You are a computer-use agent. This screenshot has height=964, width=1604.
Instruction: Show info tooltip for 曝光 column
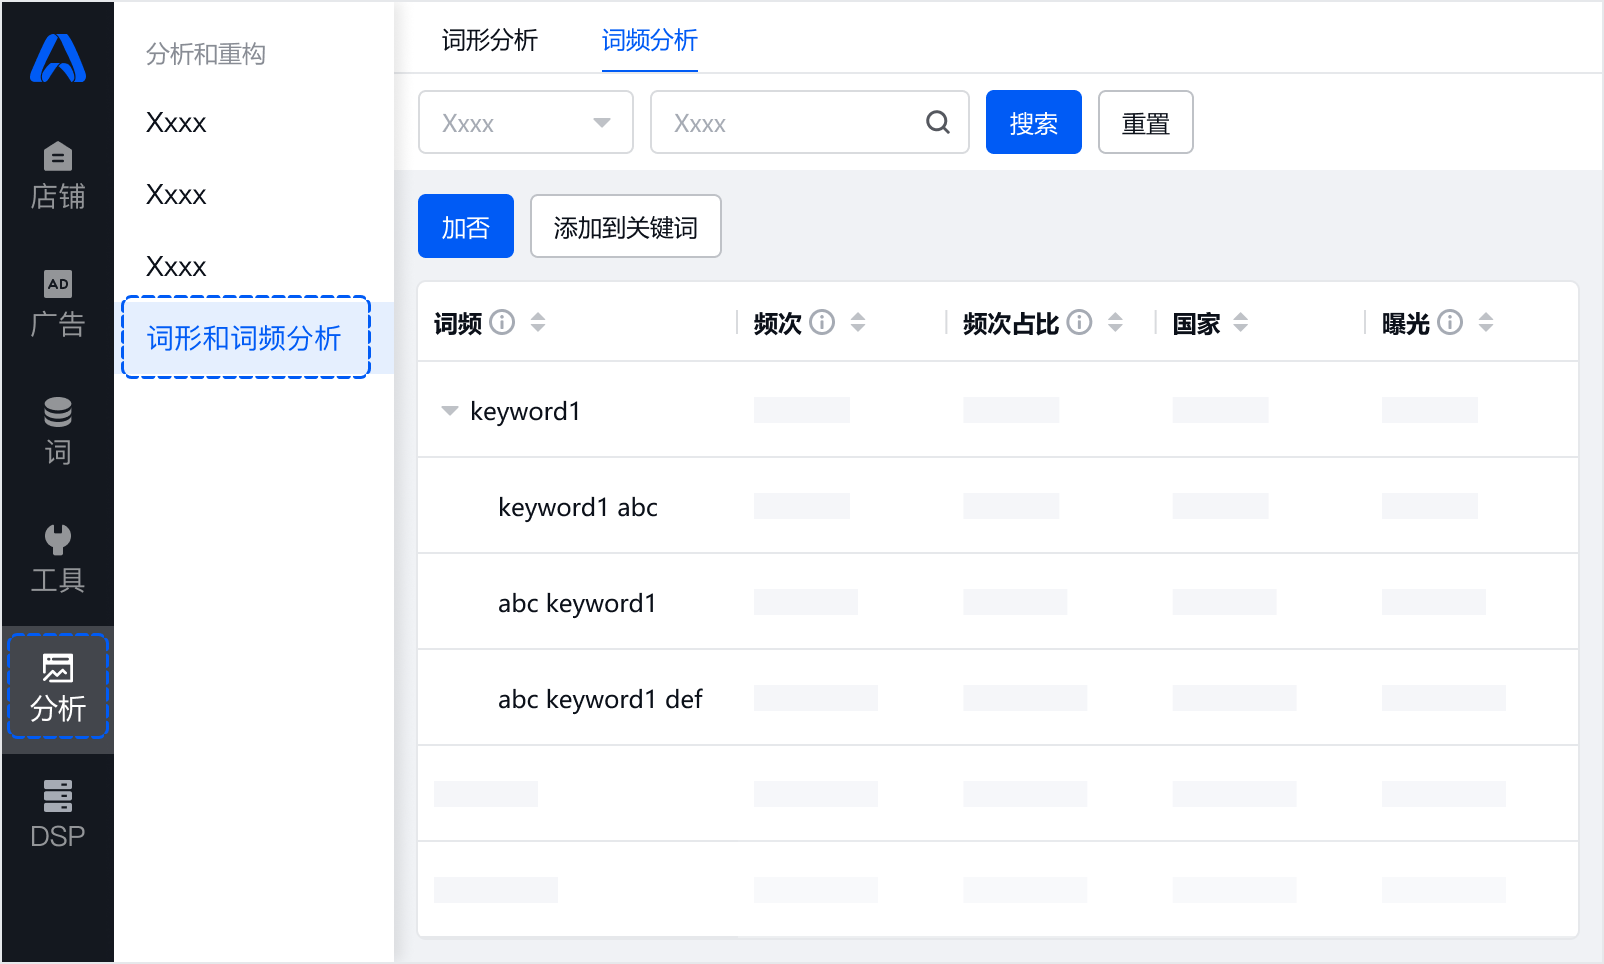point(1450,322)
